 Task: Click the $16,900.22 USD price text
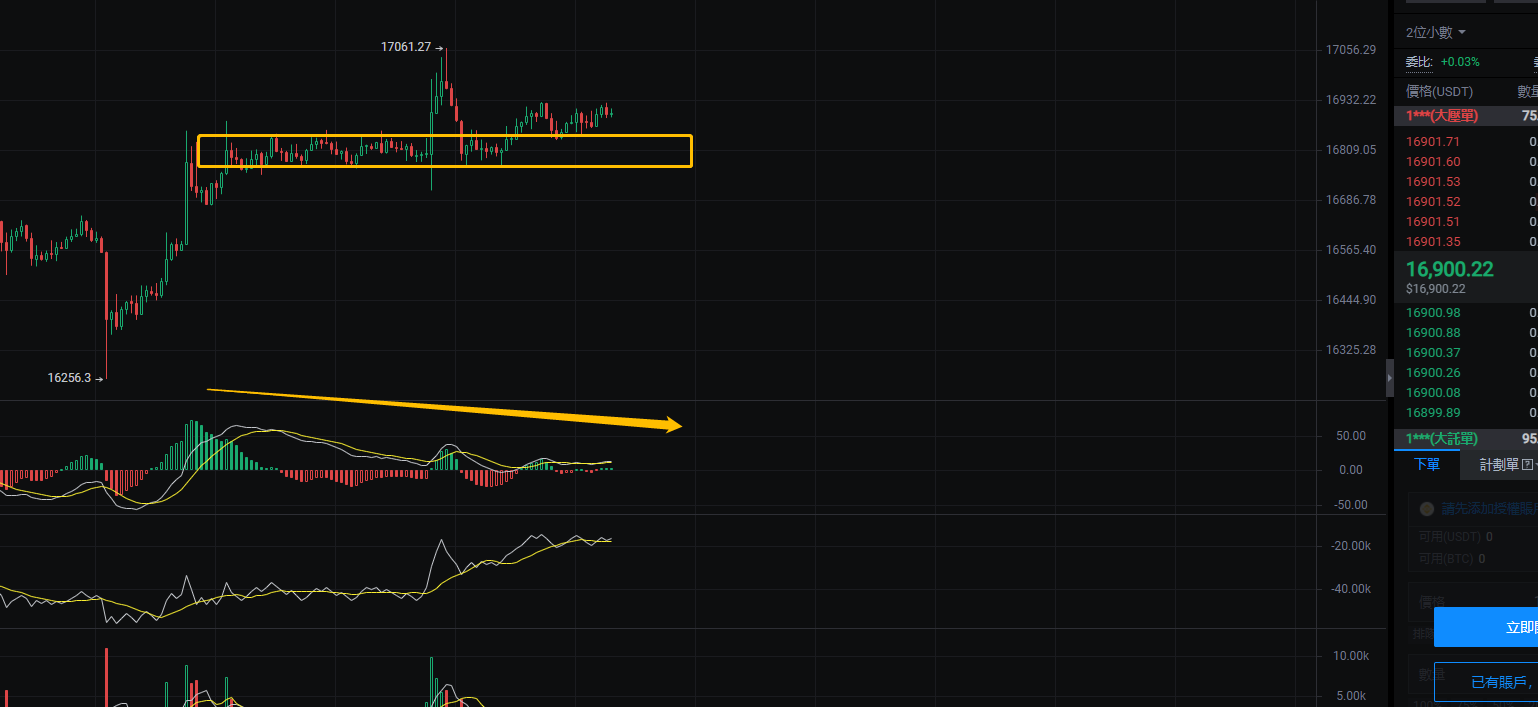(x=1435, y=289)
